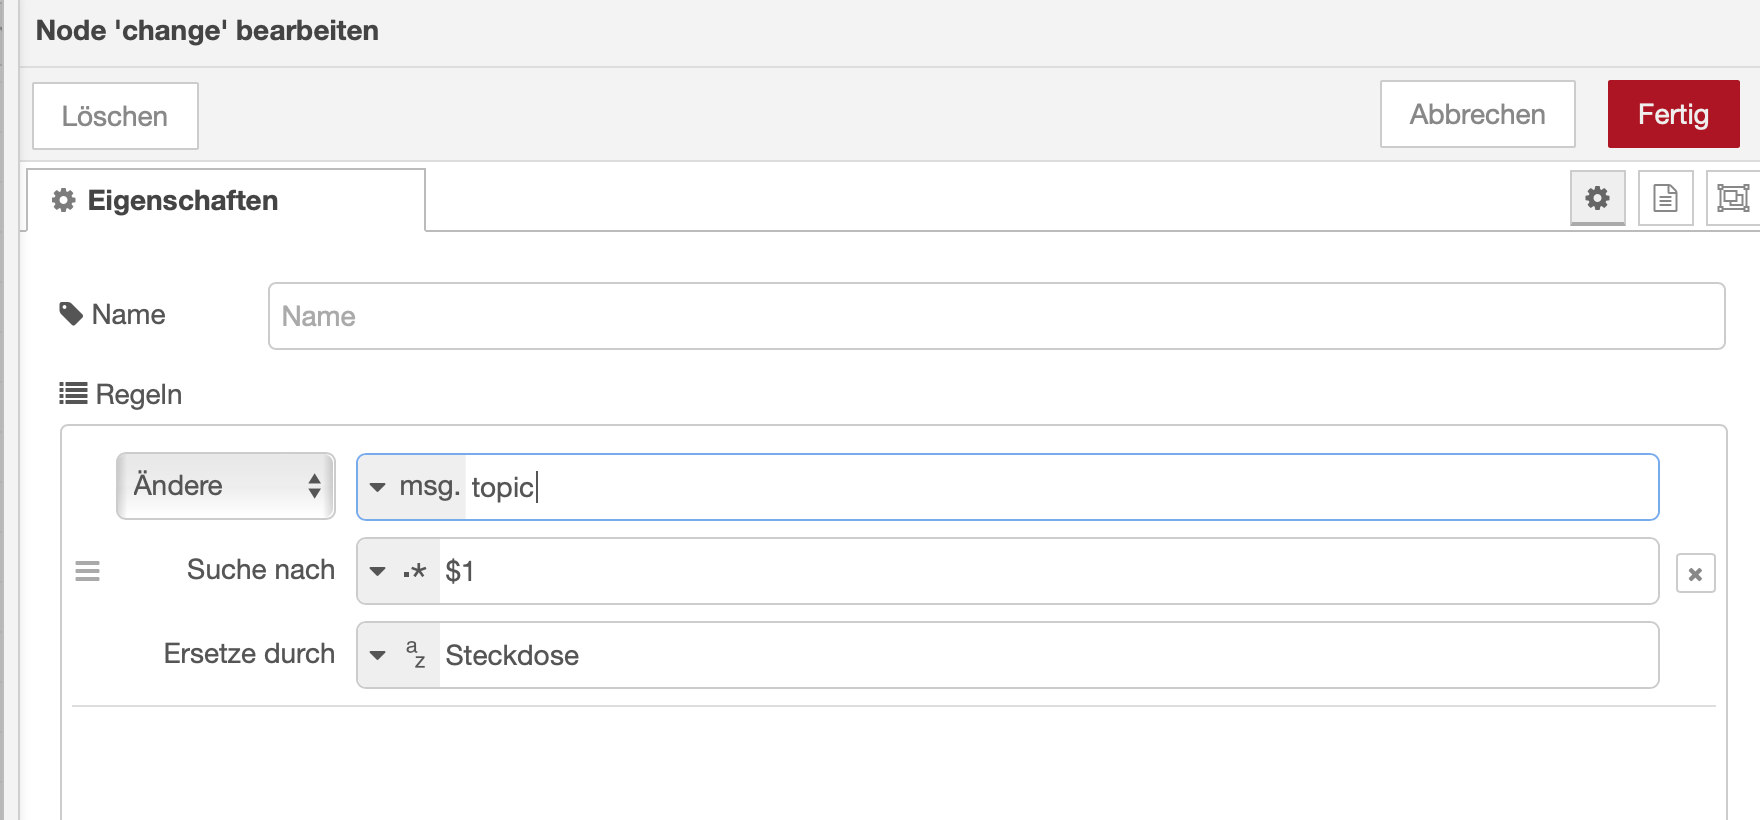Screen dimensions: 1760x820
Task: Open the node description document icon
Action: [1665, 198]
